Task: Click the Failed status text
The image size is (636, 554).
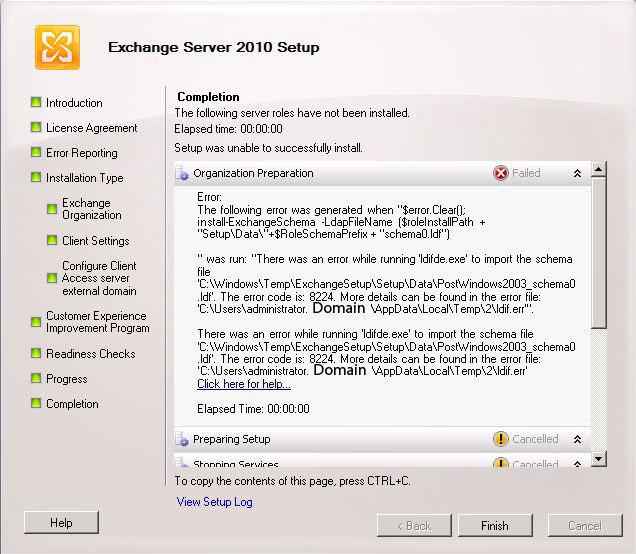Action: [526, 173]
